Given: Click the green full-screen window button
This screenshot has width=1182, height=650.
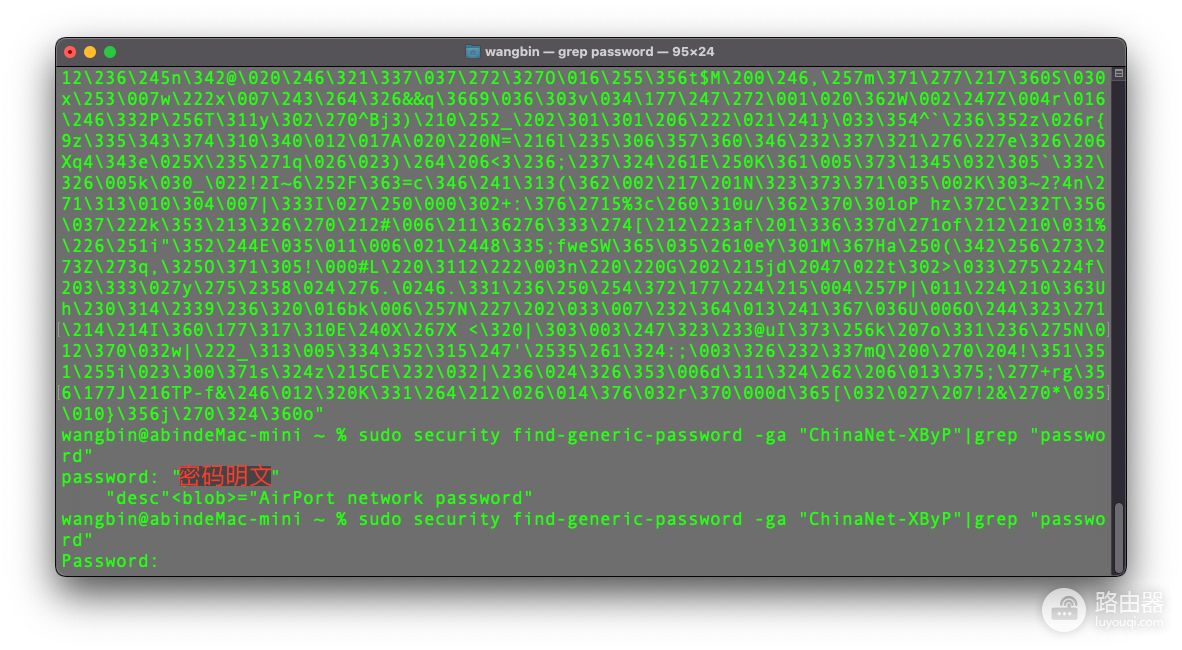Looking at the screenshot, I should pyautogui.click(x=110, y=52).
